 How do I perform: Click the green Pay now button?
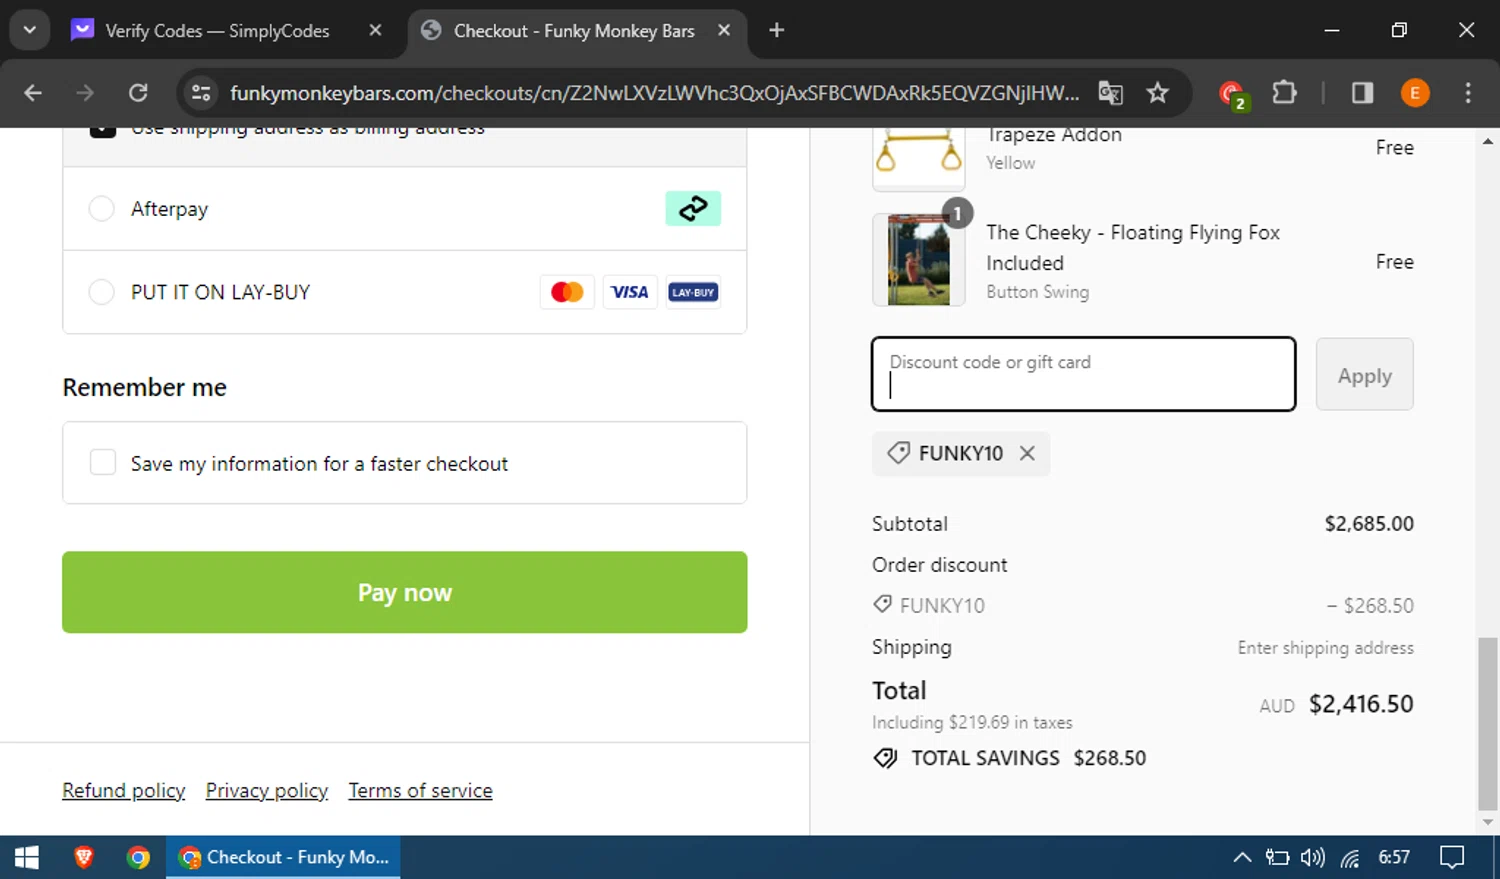point(405,592)
